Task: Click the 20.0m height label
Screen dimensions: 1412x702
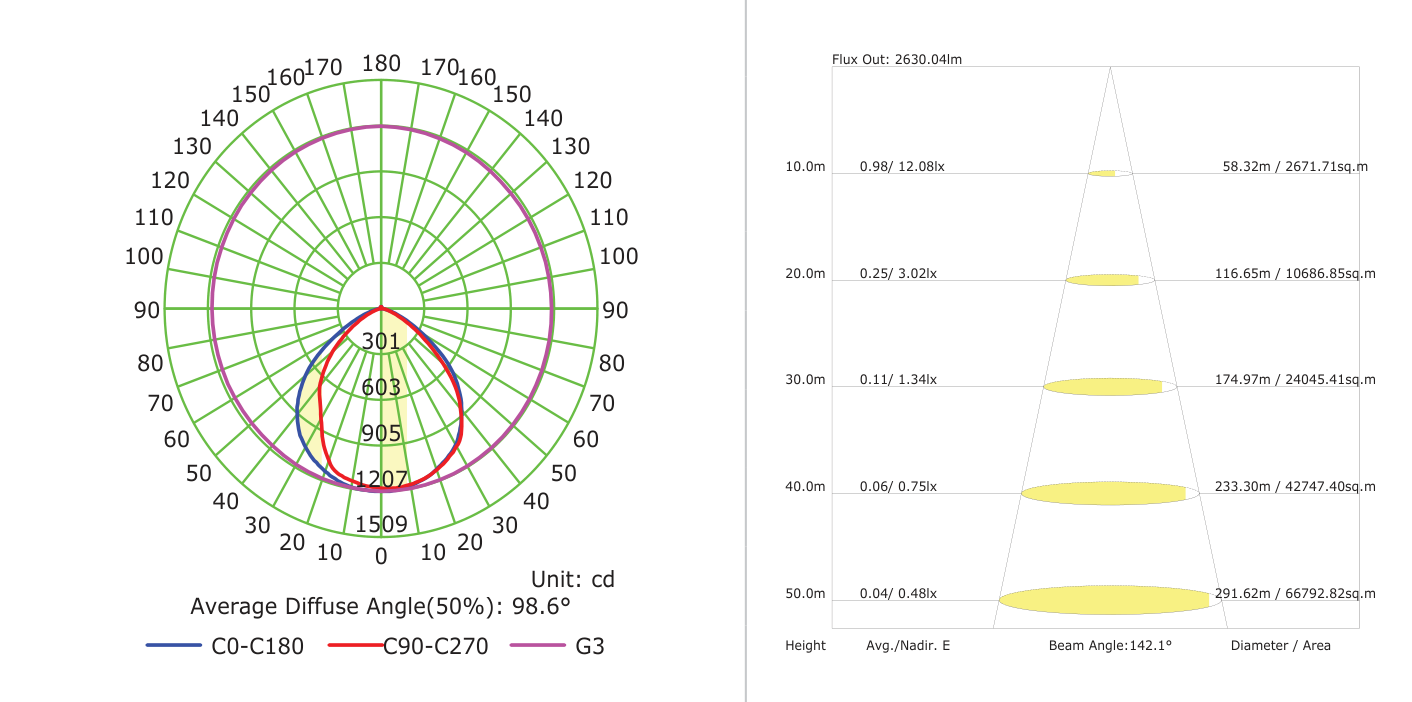Action: point(806,273)
